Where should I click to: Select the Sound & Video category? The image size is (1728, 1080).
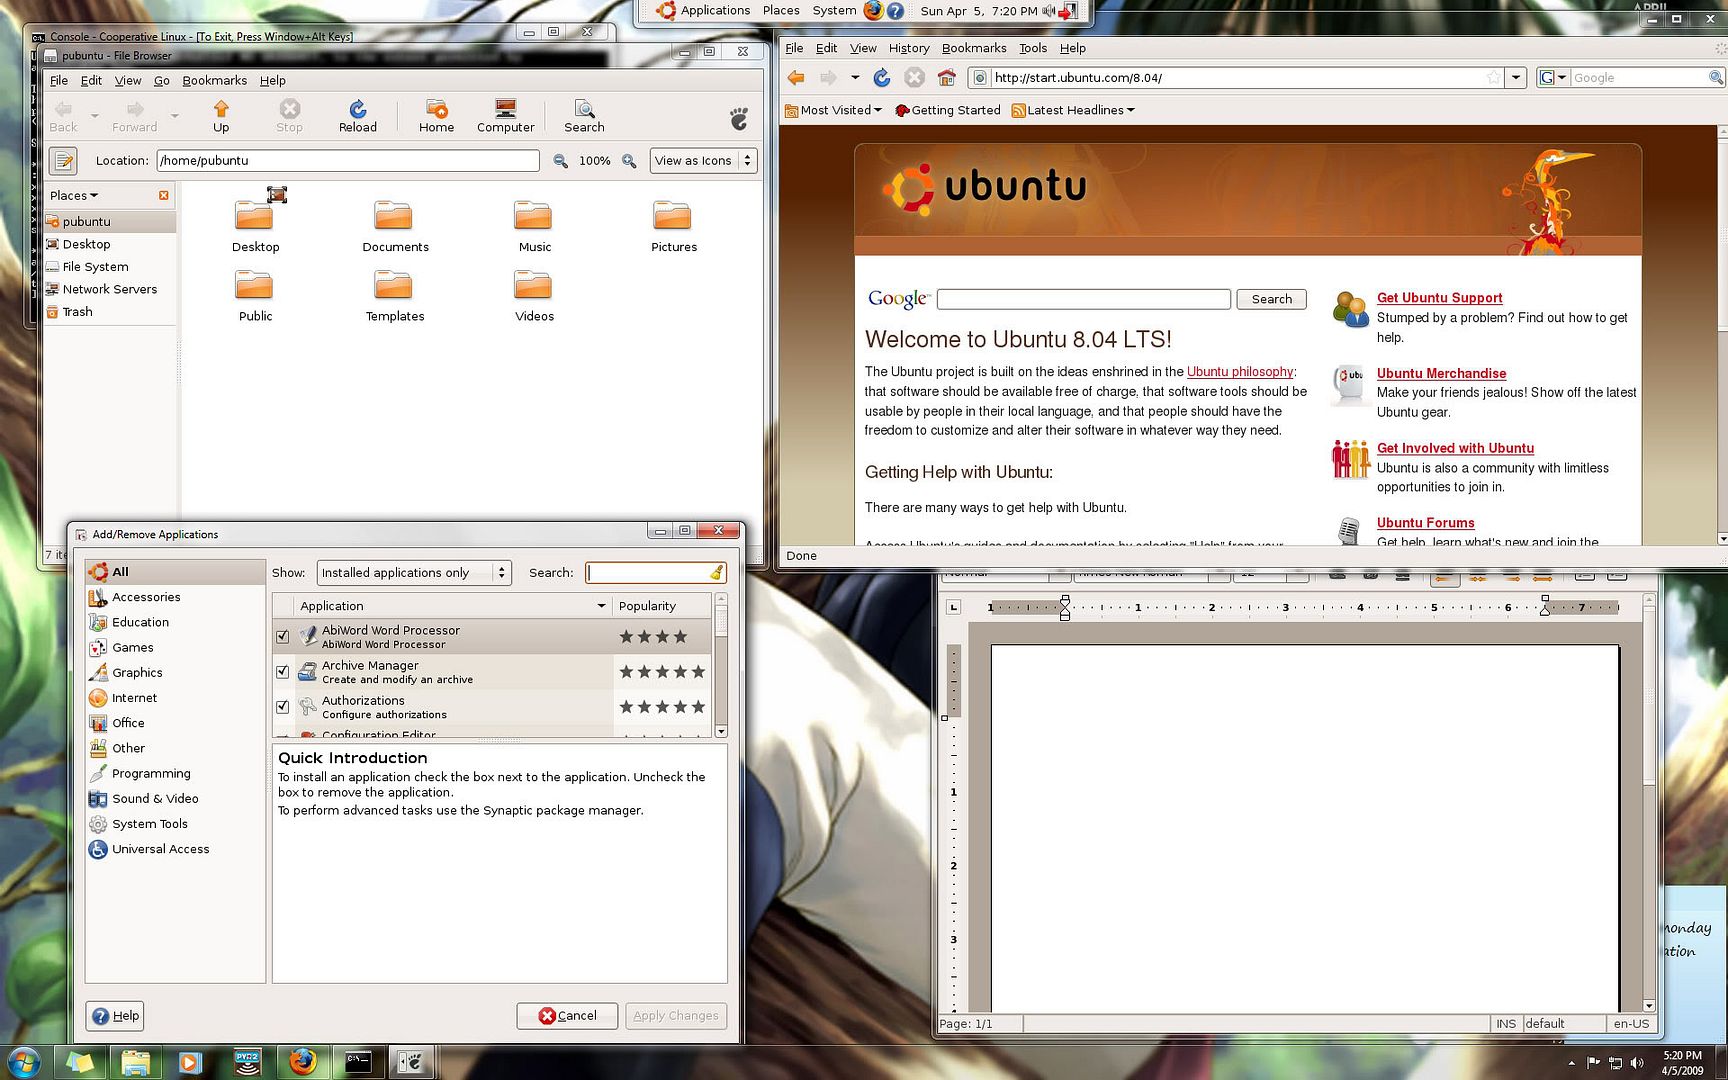click(154, 798)
